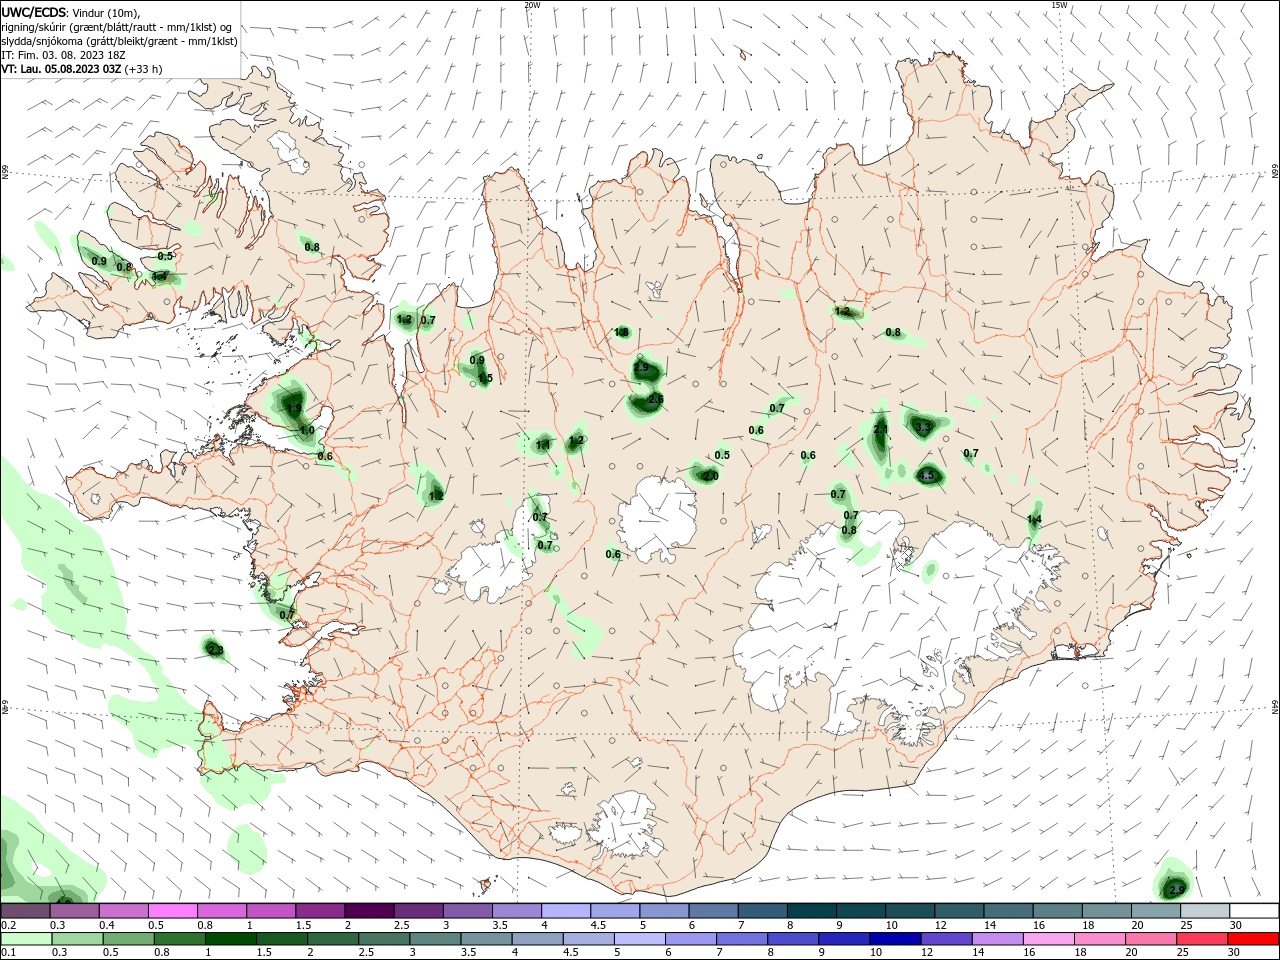Click the '(+33 h)' forecast offset text
Image resolution: width=1280 pixels, height=960 pixels.
[143, 69]
